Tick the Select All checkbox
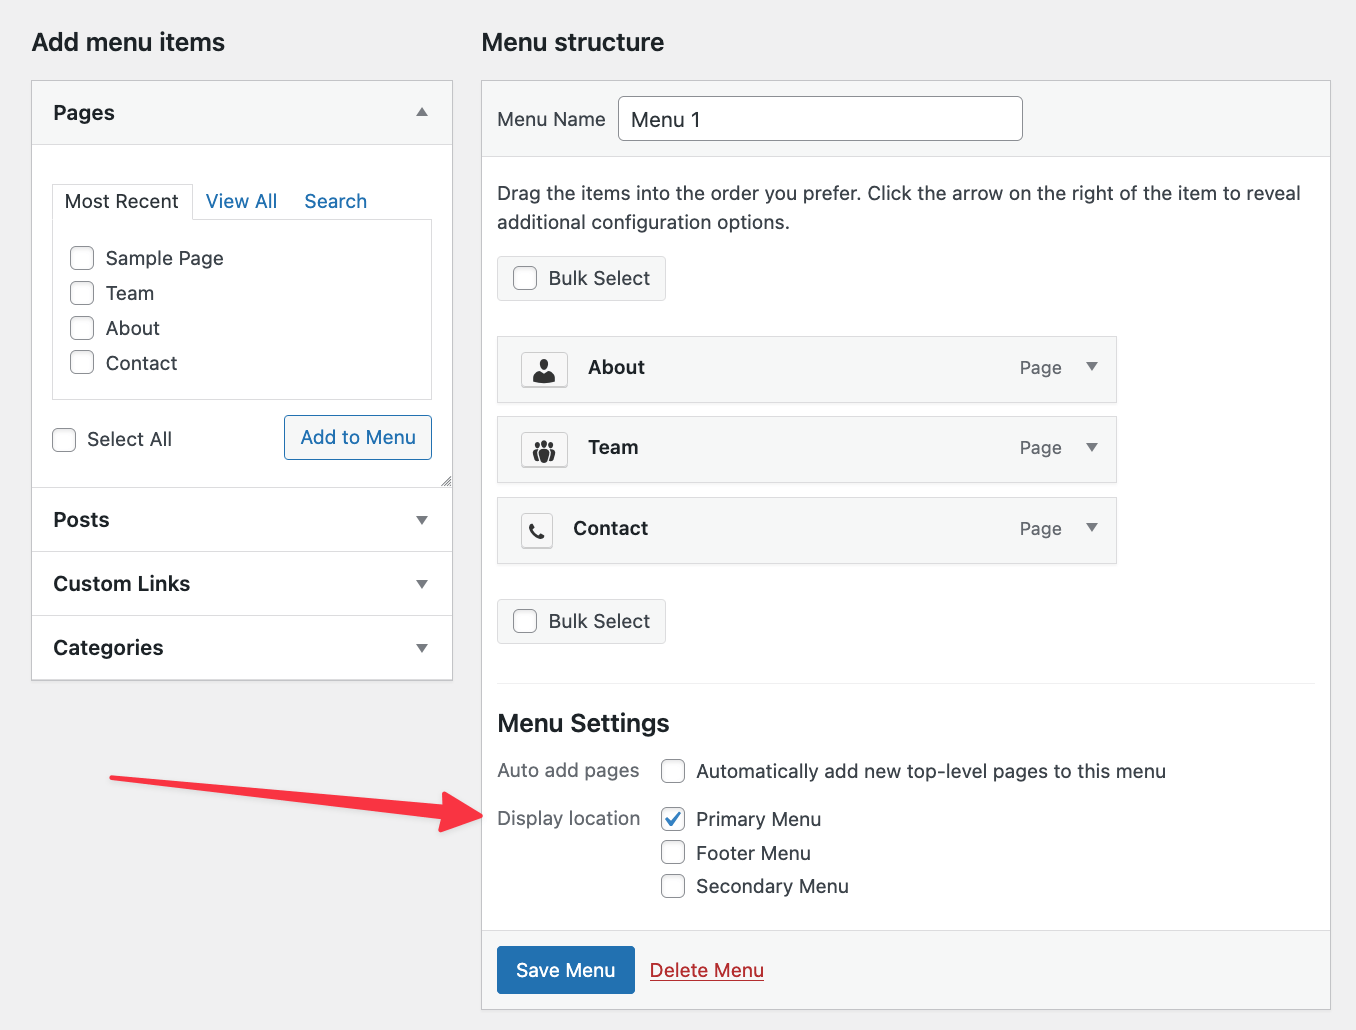 (64, 440)
